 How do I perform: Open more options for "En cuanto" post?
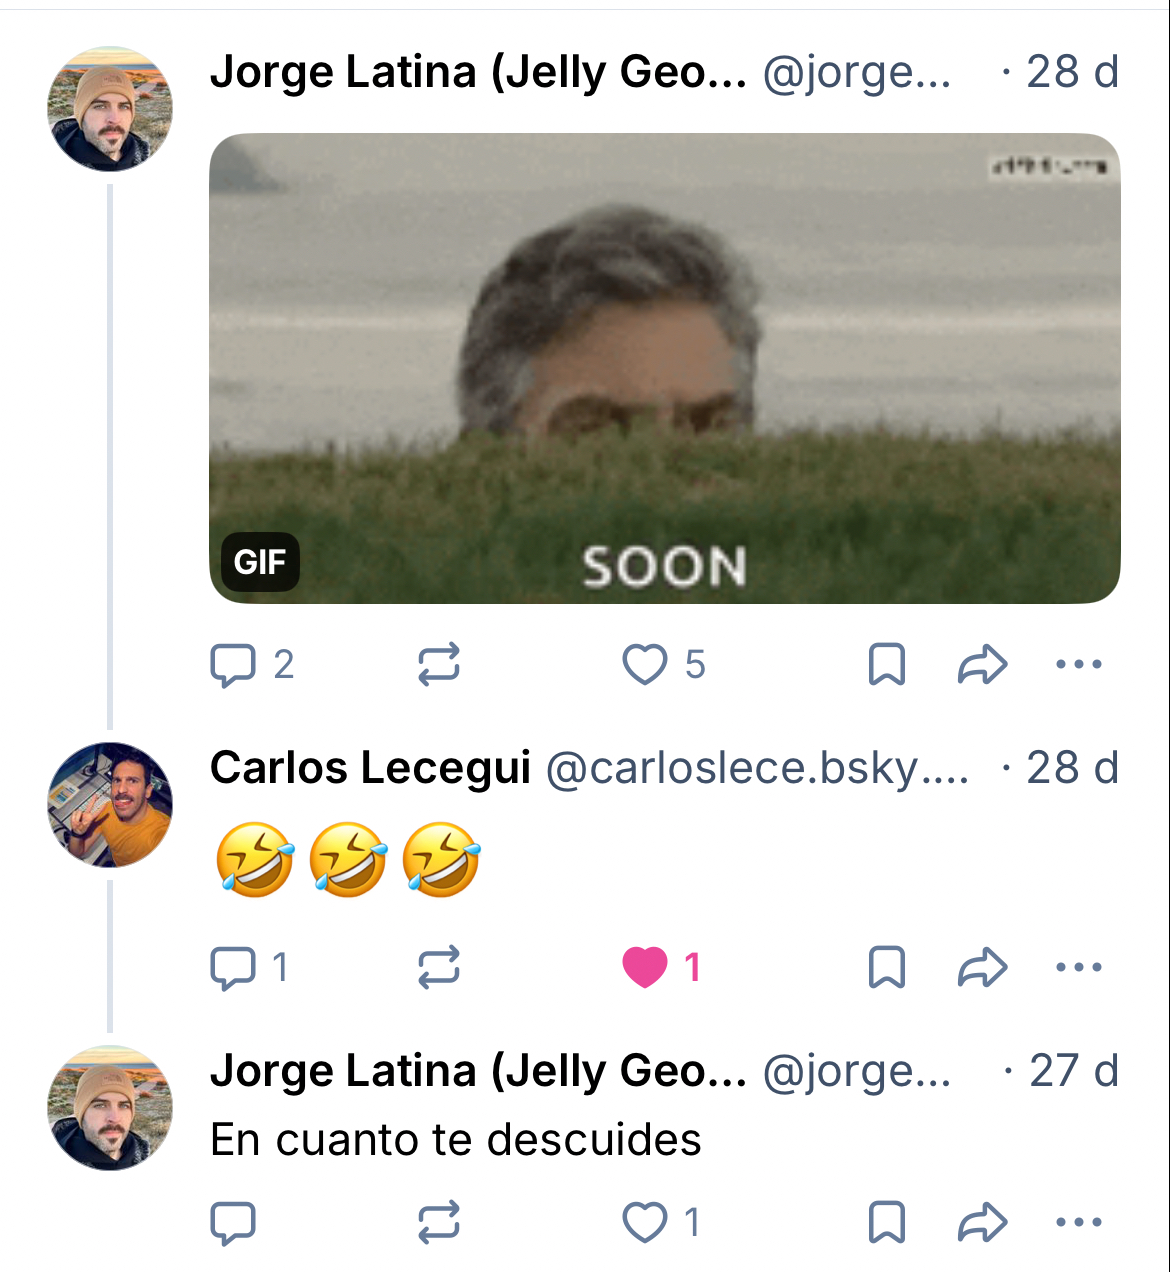[1079, 1223]
